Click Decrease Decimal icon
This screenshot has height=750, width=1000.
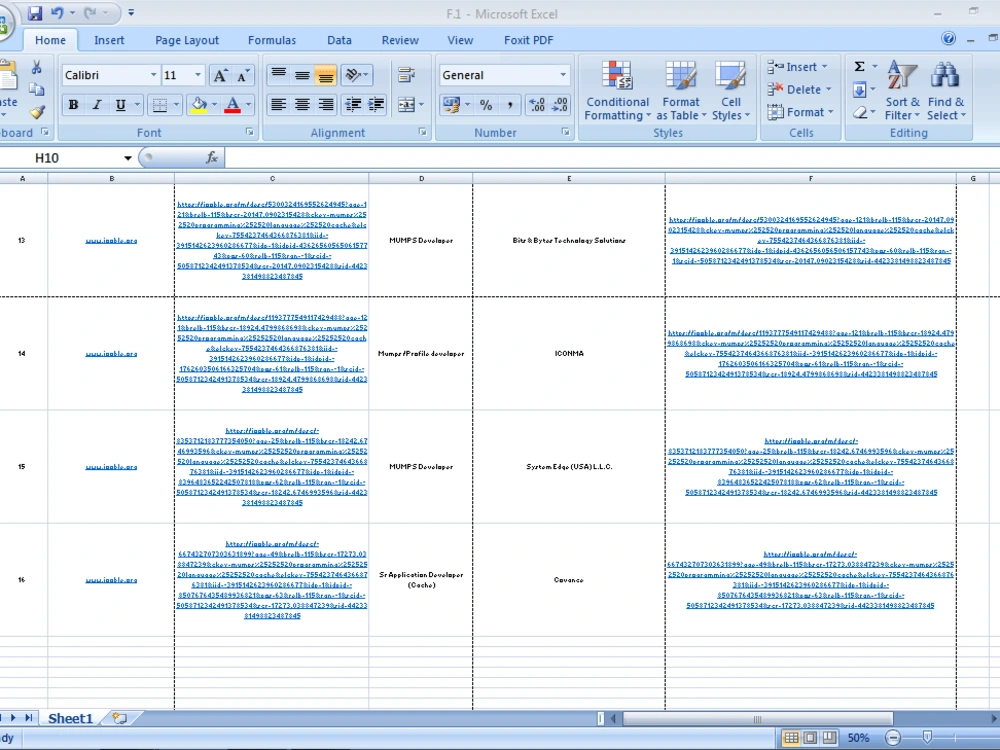tap(560, 105)
